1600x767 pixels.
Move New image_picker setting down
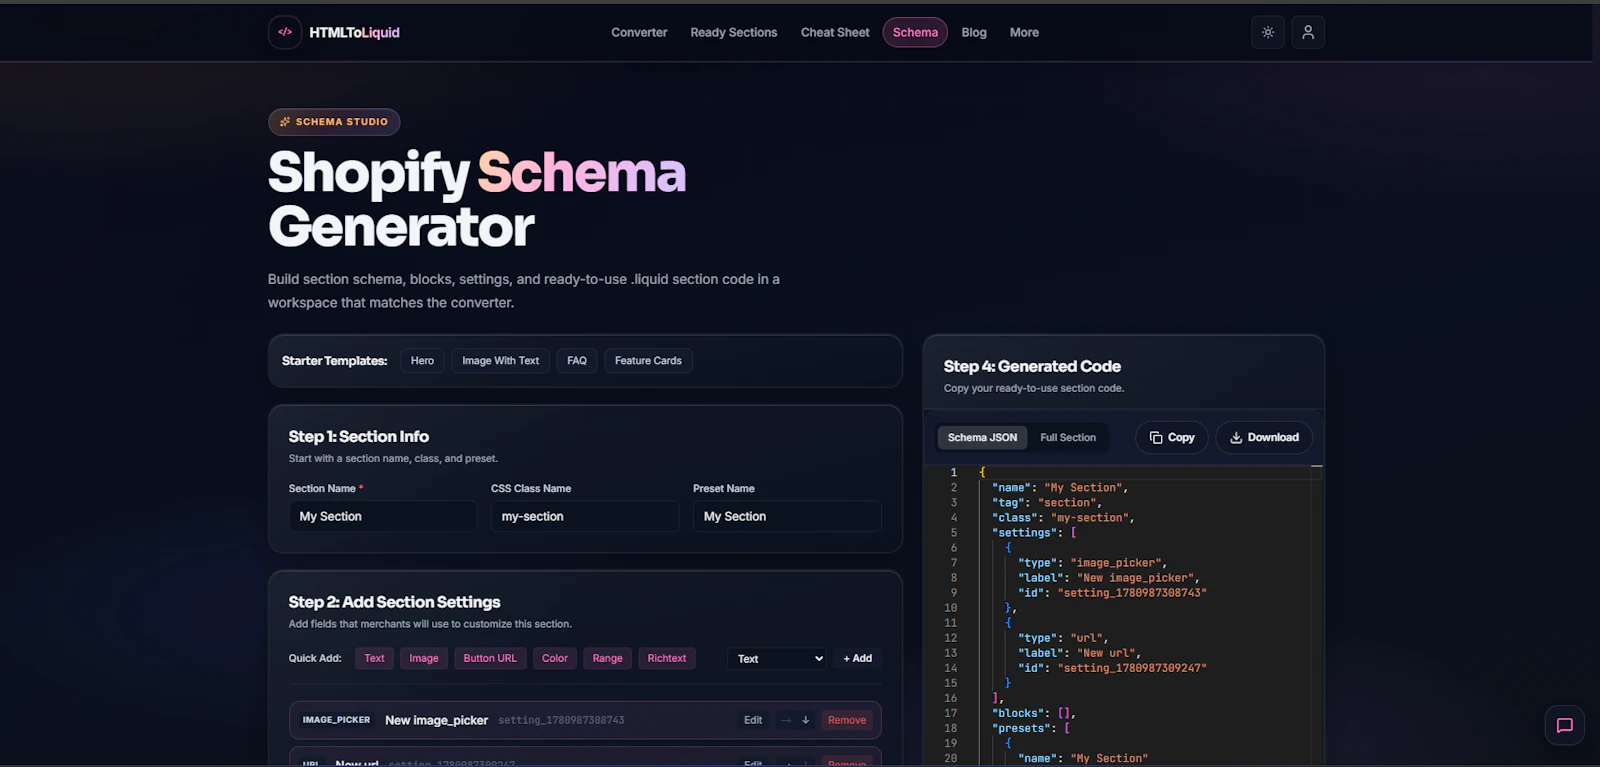pos(805,720)
